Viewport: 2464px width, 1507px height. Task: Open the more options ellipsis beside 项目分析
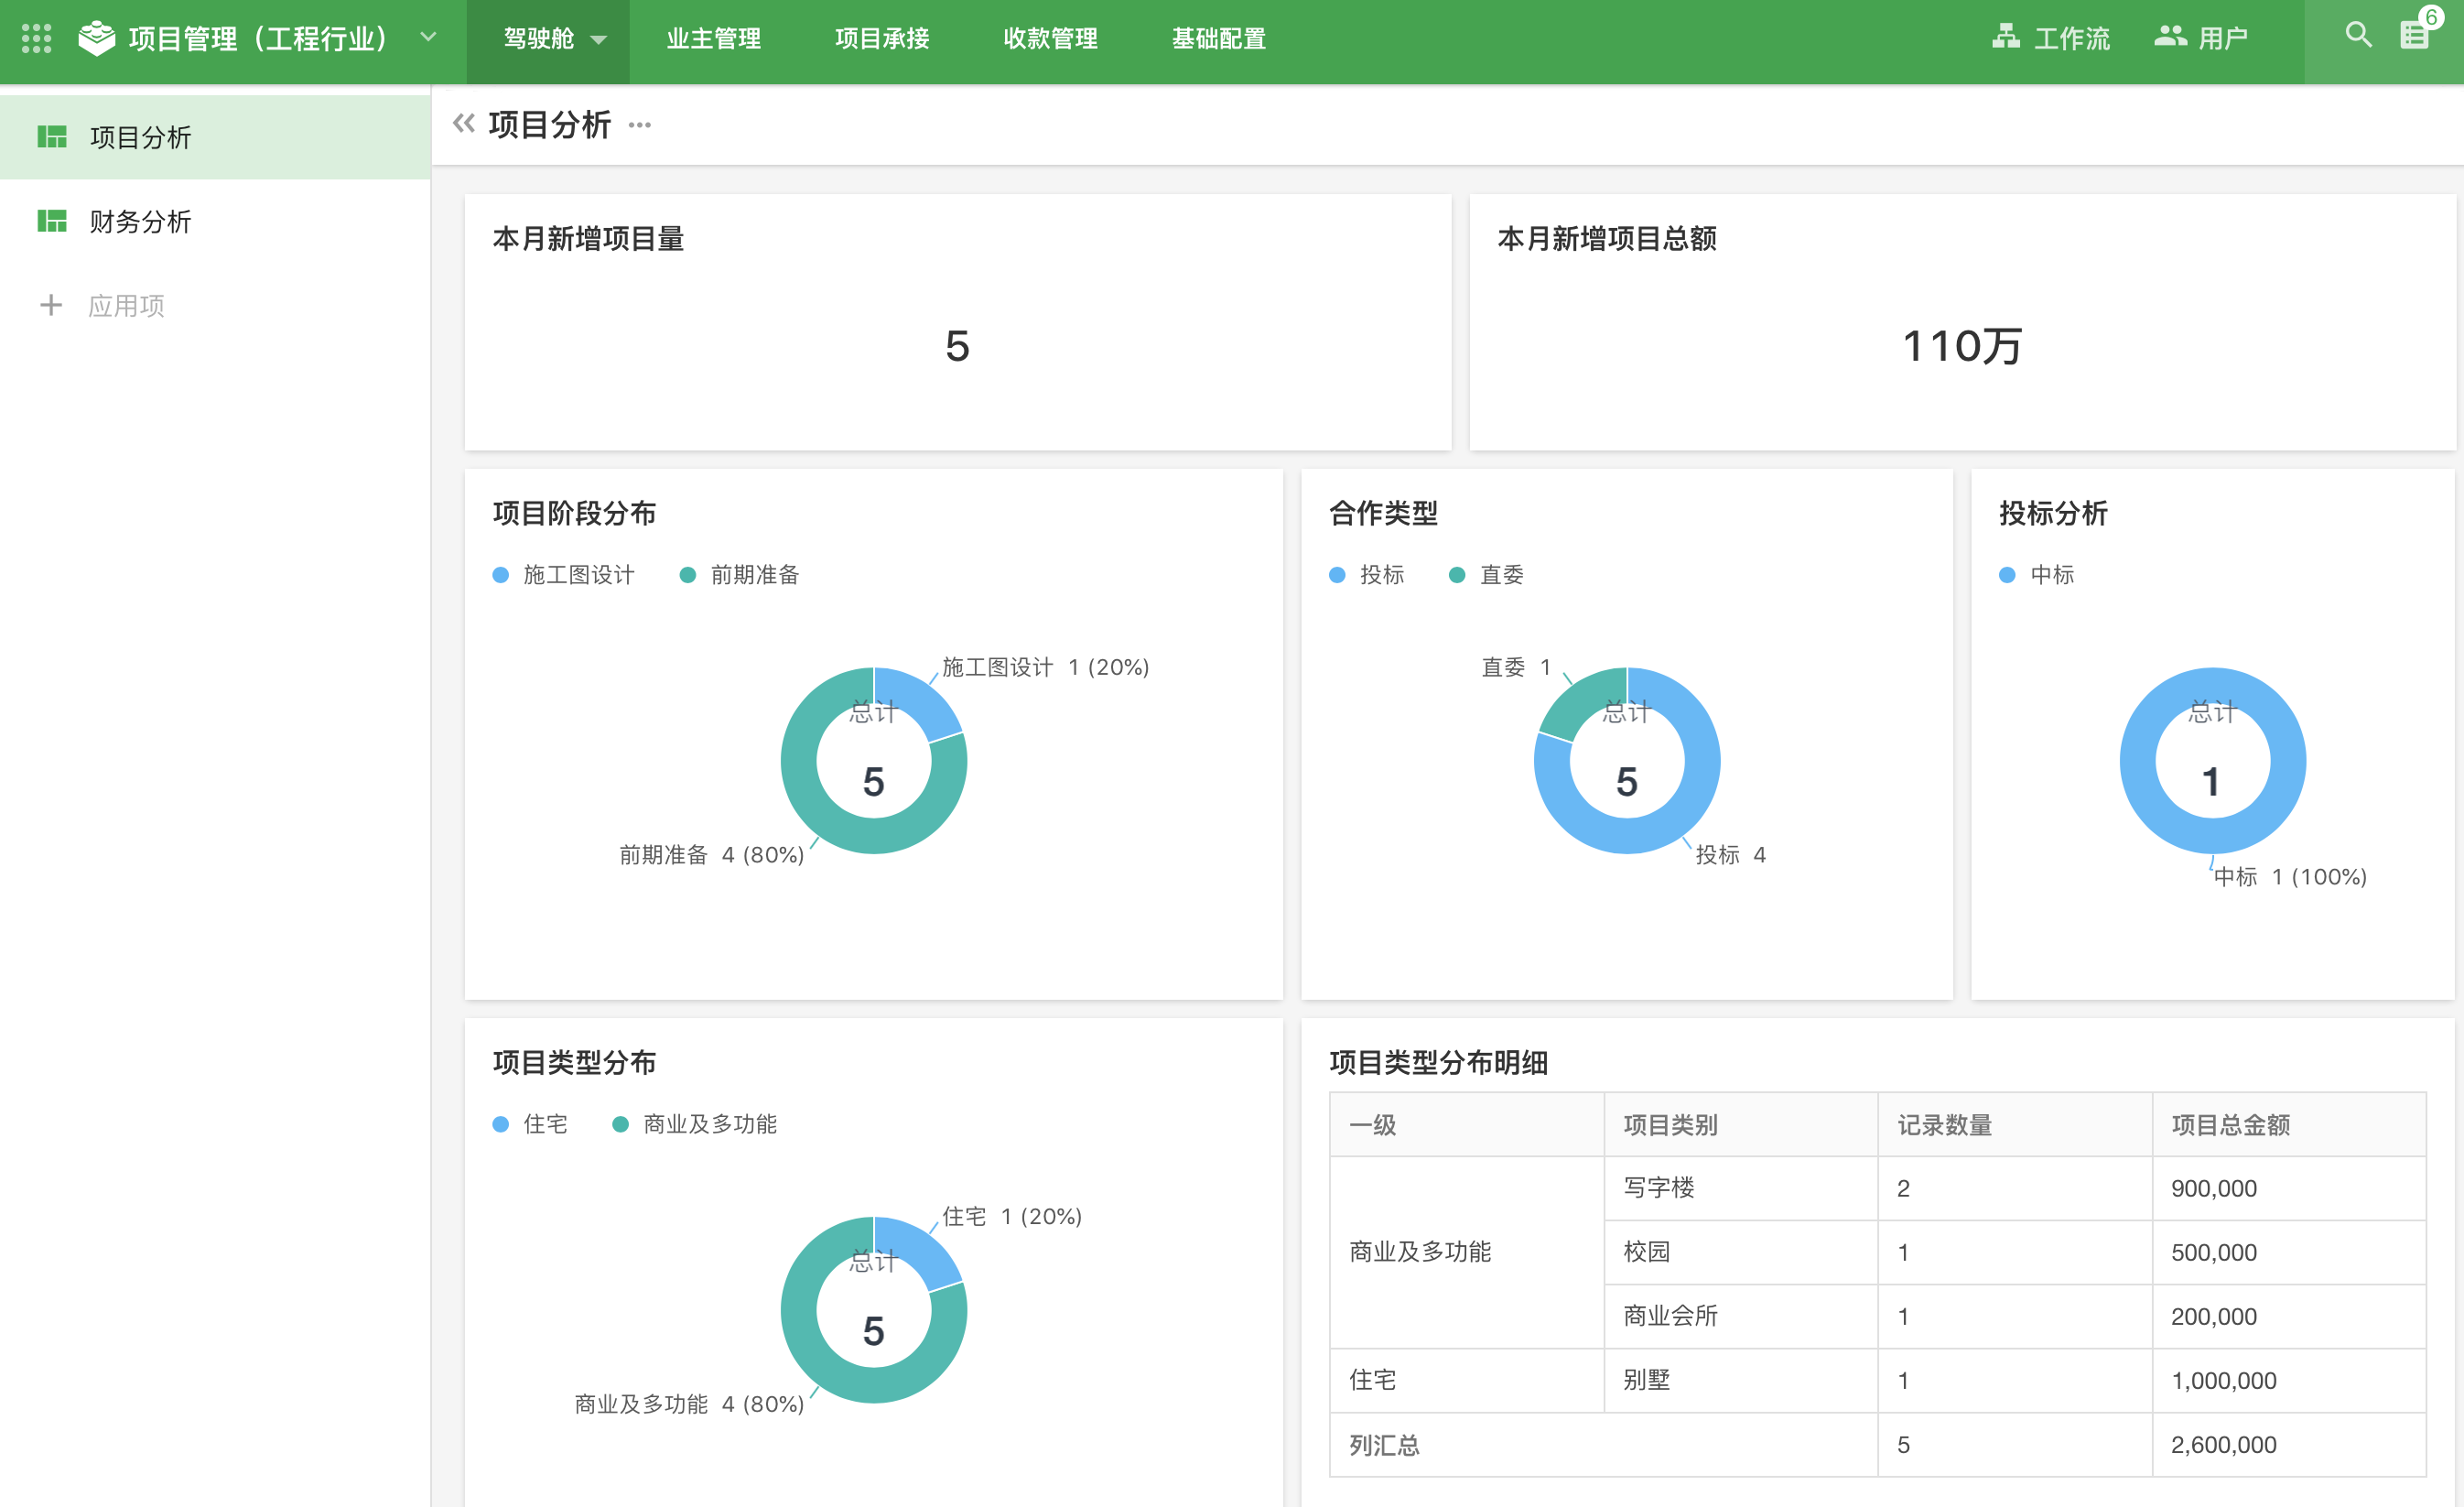[640, 125]
